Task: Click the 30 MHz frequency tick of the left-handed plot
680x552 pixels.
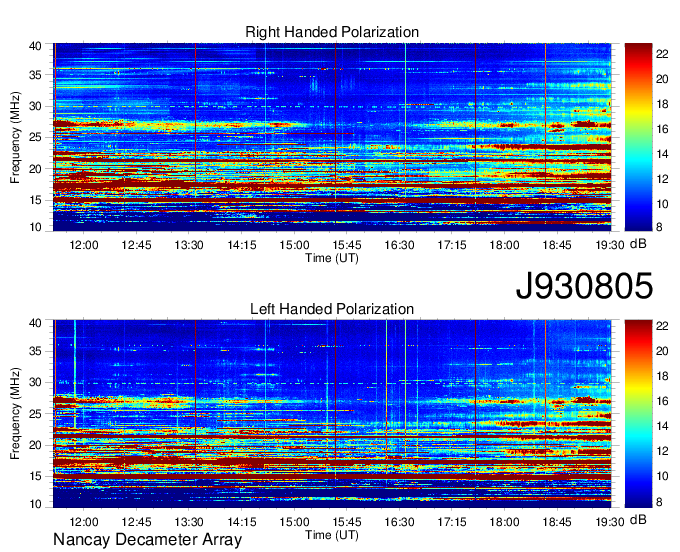Action: [x=35, y=382]
